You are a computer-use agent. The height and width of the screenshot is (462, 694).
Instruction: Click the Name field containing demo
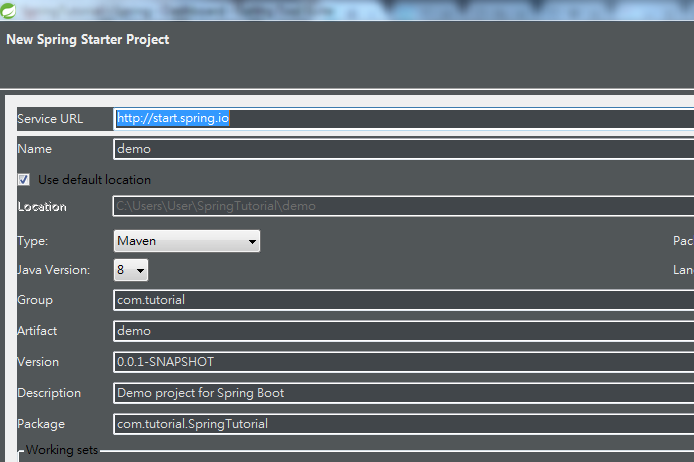(404, 149)
